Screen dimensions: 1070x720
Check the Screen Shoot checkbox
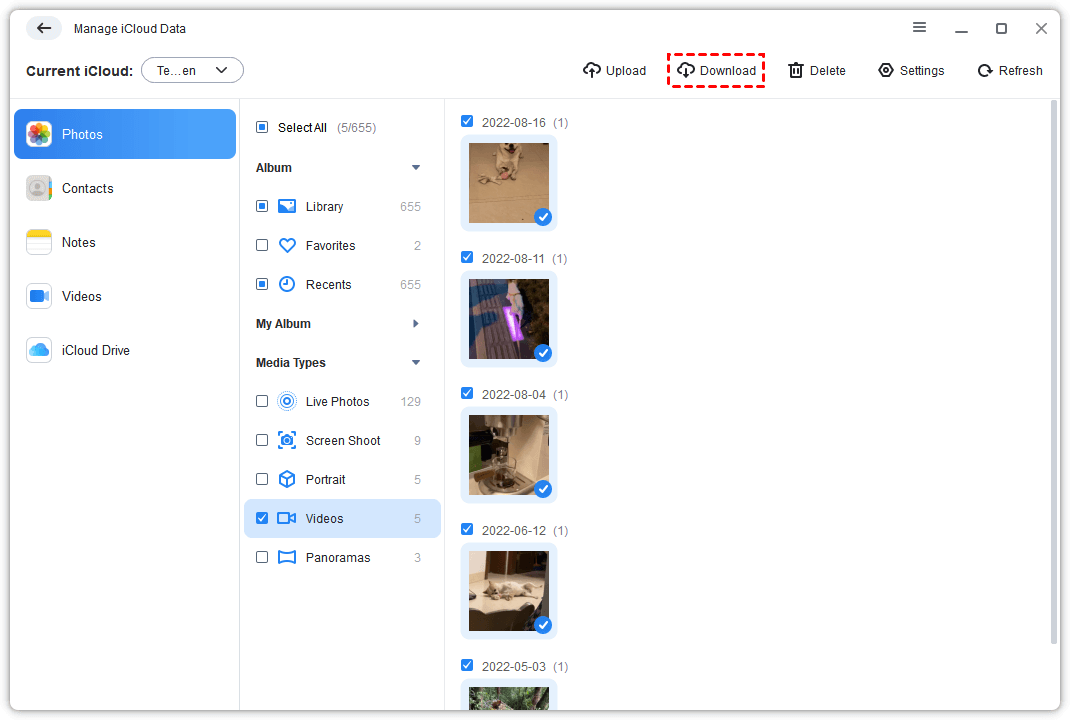click(262, 440)
